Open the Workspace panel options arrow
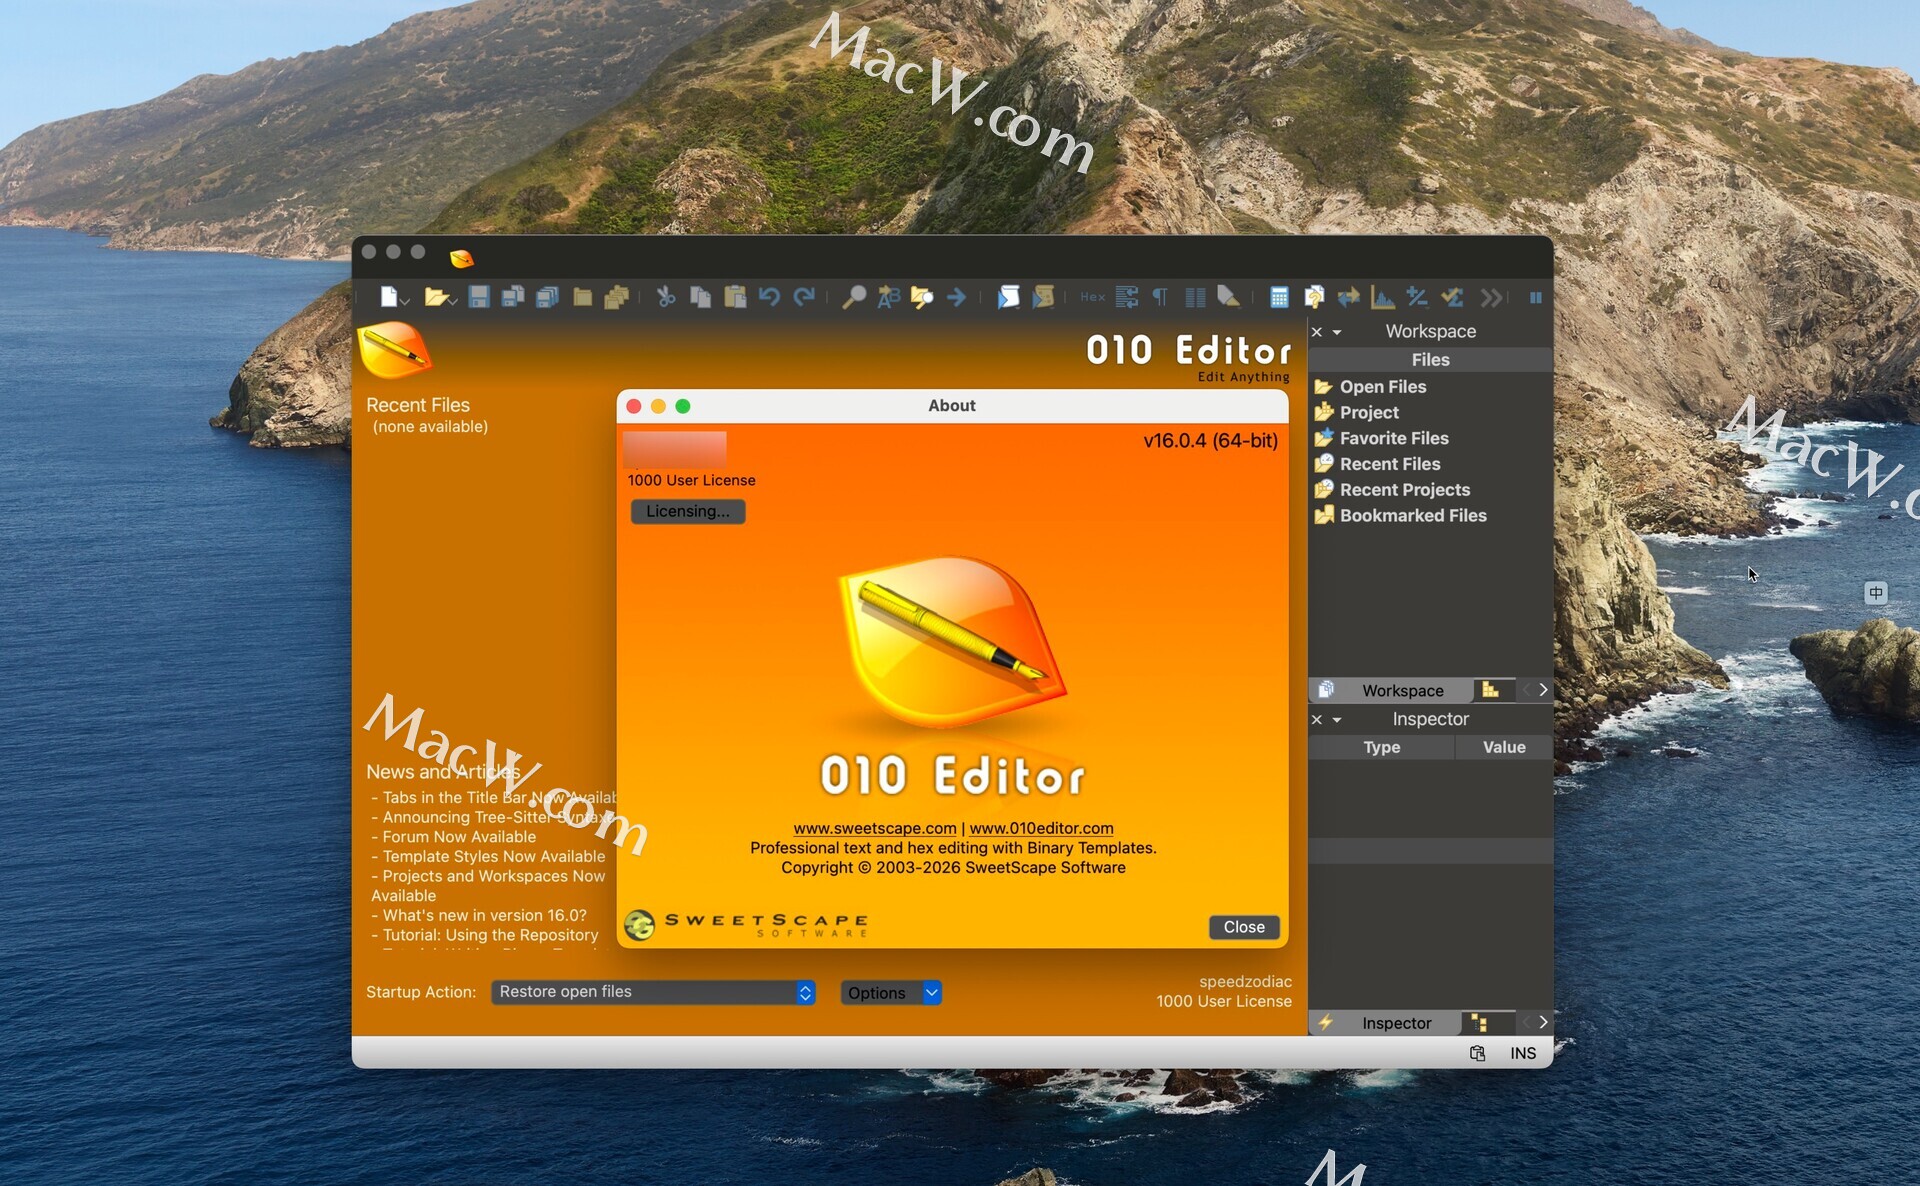The height and width of the screenshot is (1186, 1920). (x=1337, y=332)
